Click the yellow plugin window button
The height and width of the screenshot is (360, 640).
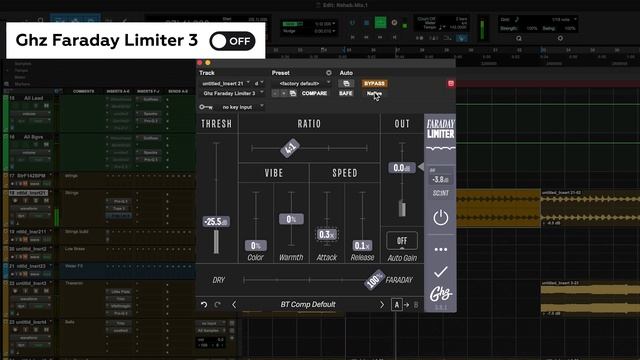(208, 62)
